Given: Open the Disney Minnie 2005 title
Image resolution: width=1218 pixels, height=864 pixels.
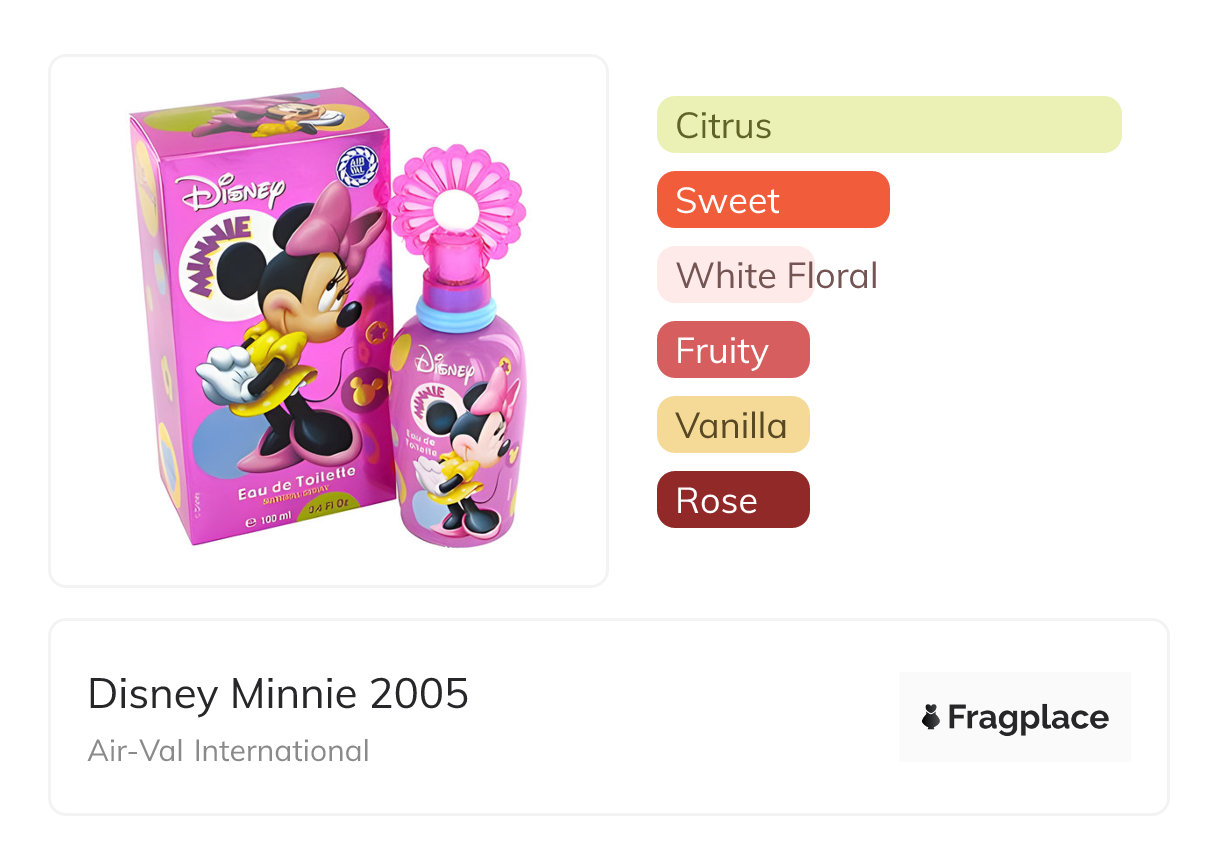Looking at the screenshot, I should coord(278,693).
